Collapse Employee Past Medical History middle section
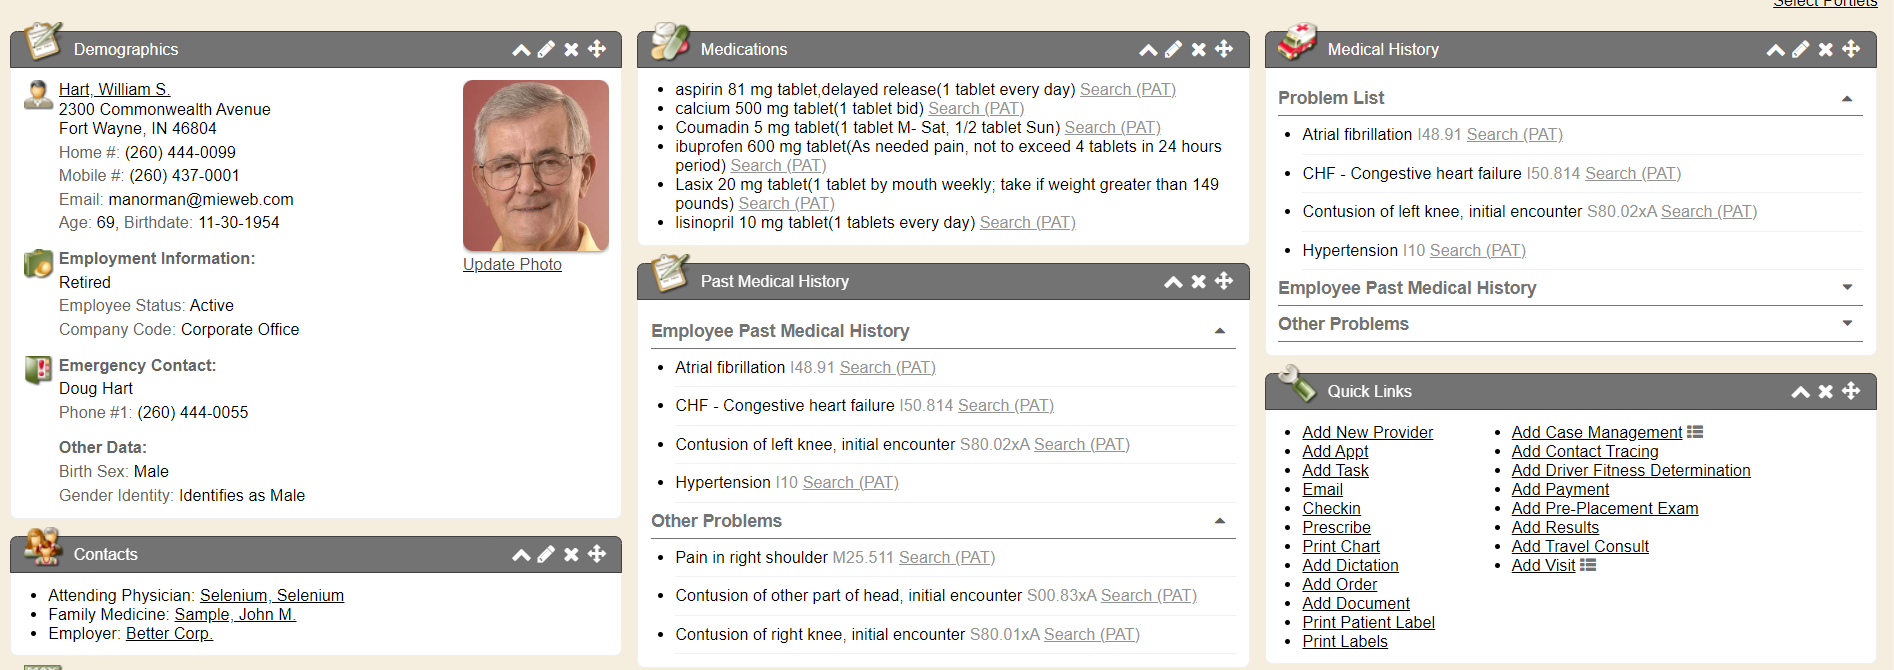Image resolution: width=1894 pixels, height=670 pixels. coord(1220,331)
